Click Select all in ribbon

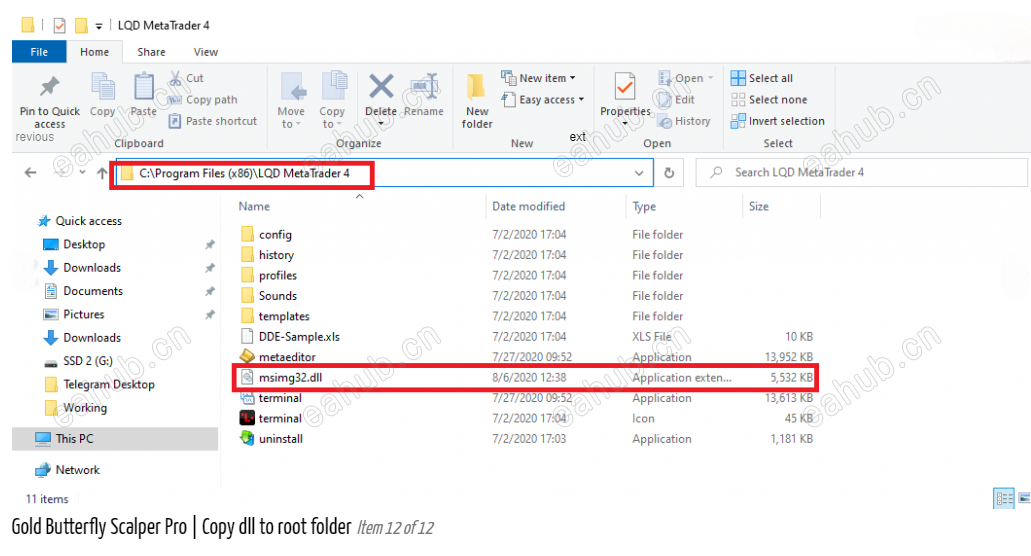(762, 78)
